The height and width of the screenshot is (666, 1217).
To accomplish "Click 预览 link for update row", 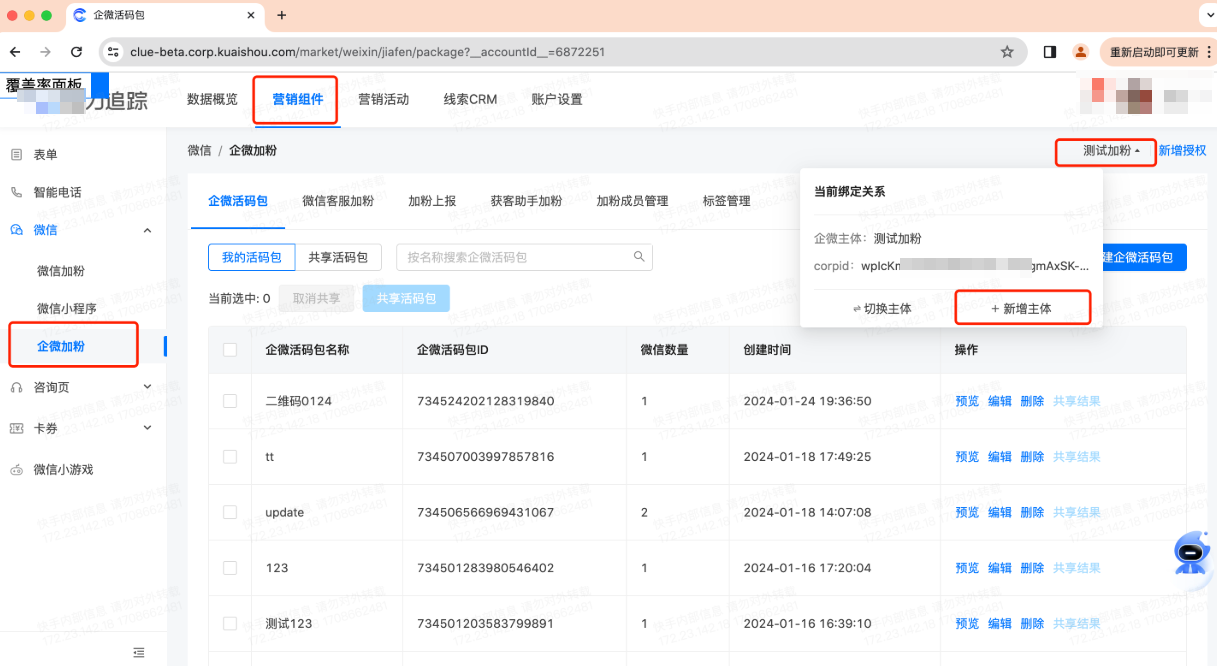I will pyautogui.click(x=965, y=511).
